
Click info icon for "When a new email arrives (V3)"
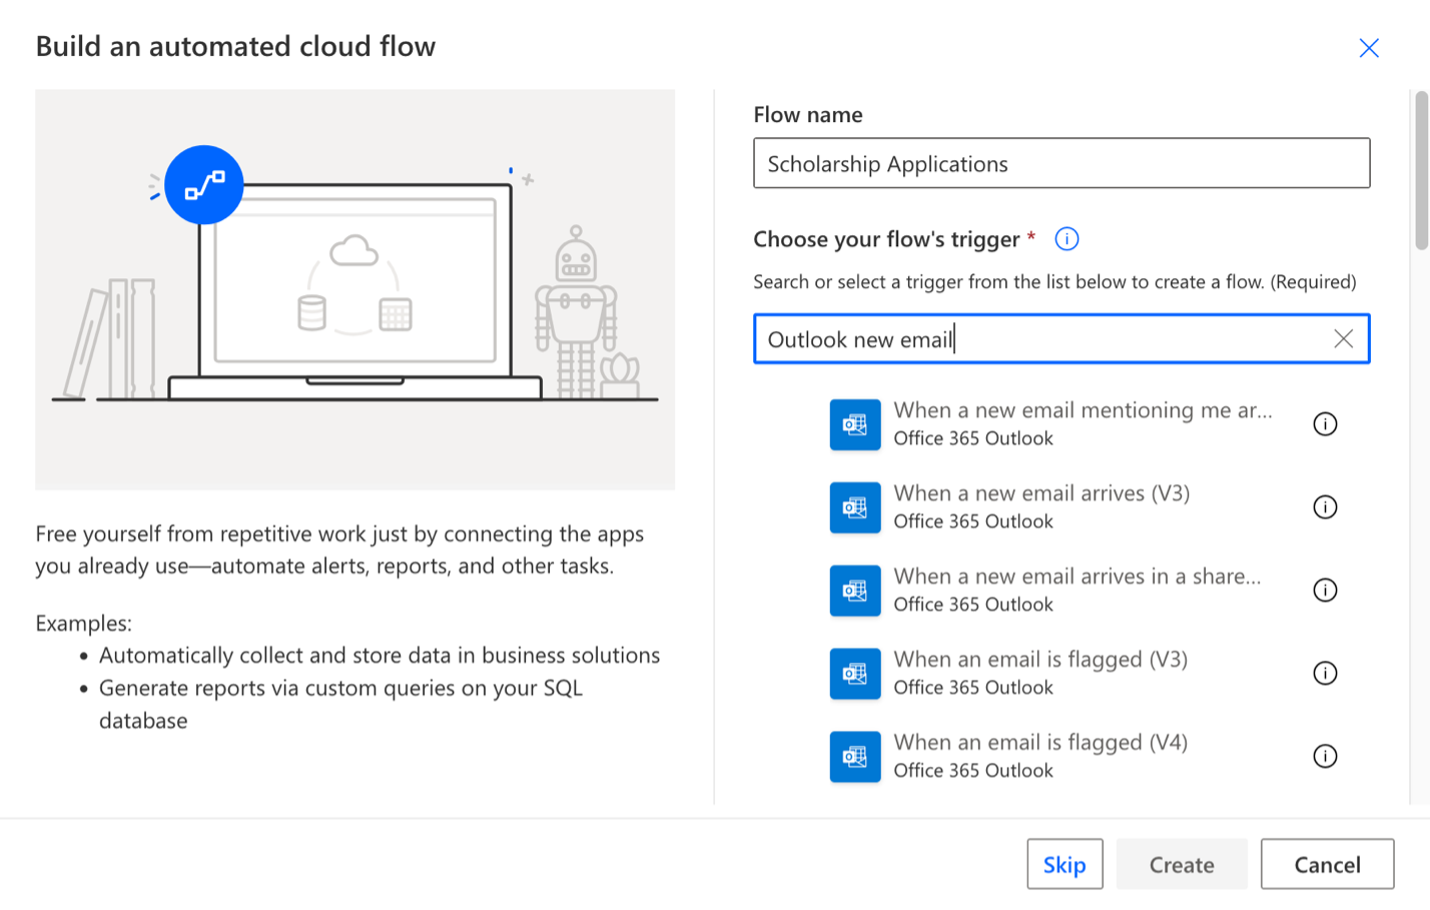[x=1325, y=507]
